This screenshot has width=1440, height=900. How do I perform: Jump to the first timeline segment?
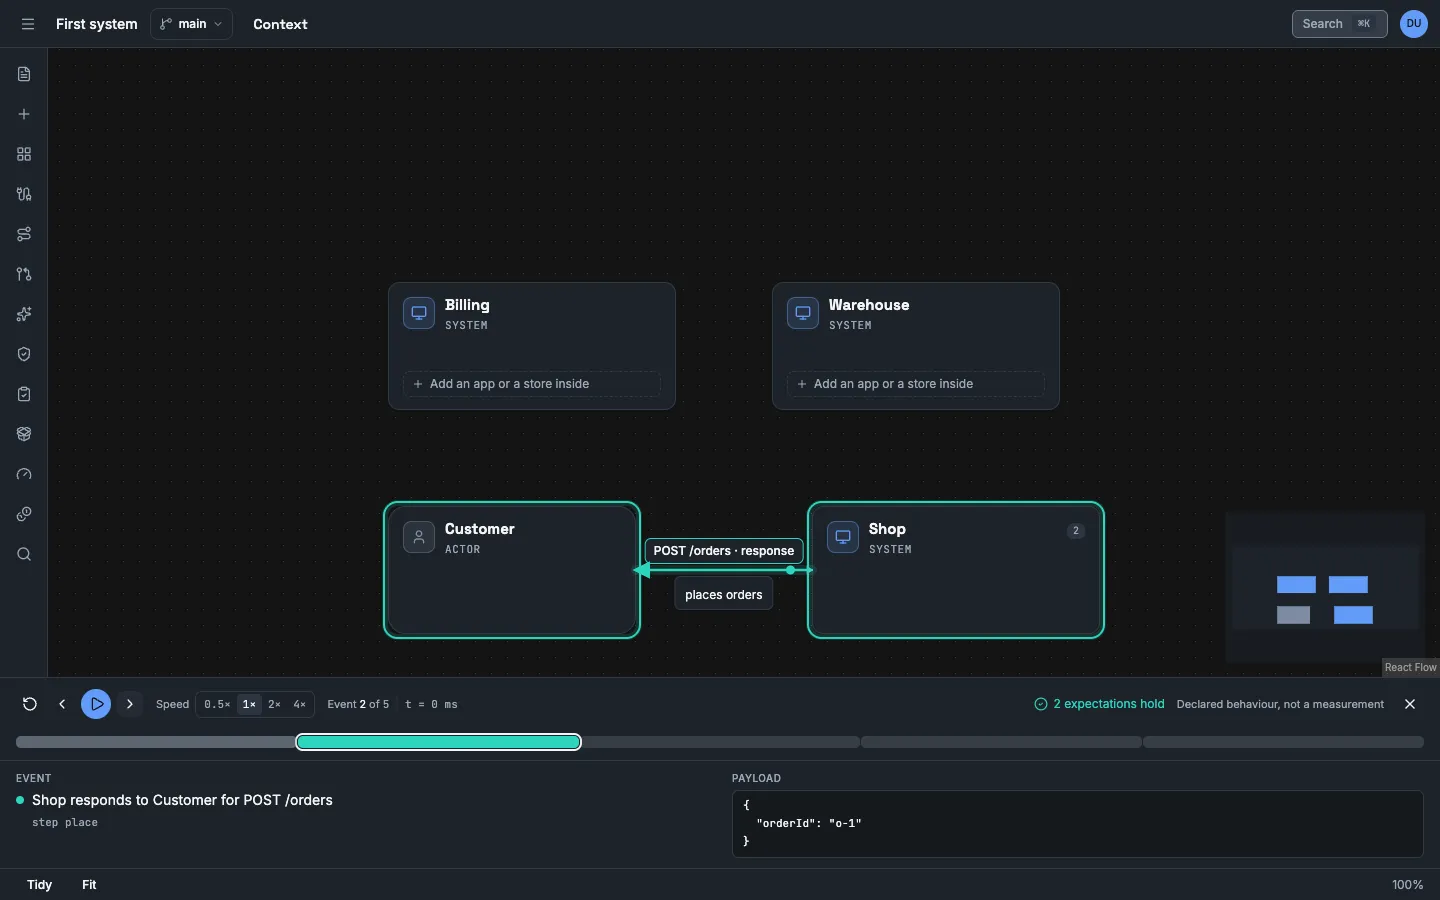pos(155,742)
